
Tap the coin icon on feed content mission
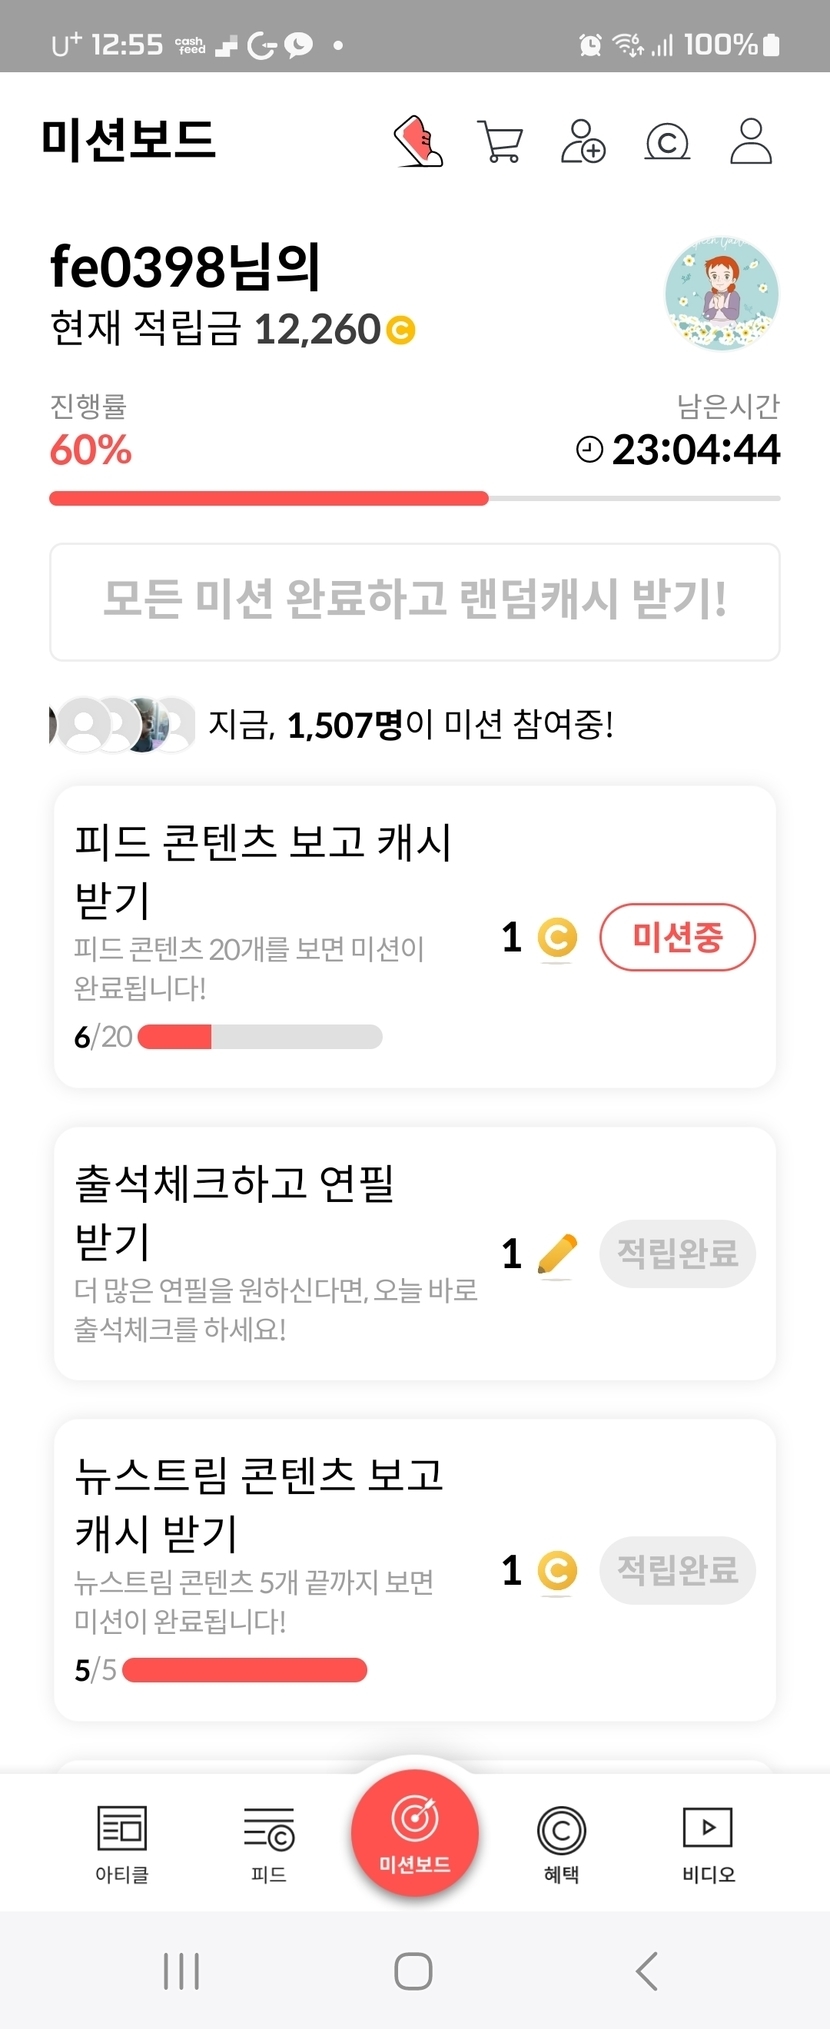[557, 937]
